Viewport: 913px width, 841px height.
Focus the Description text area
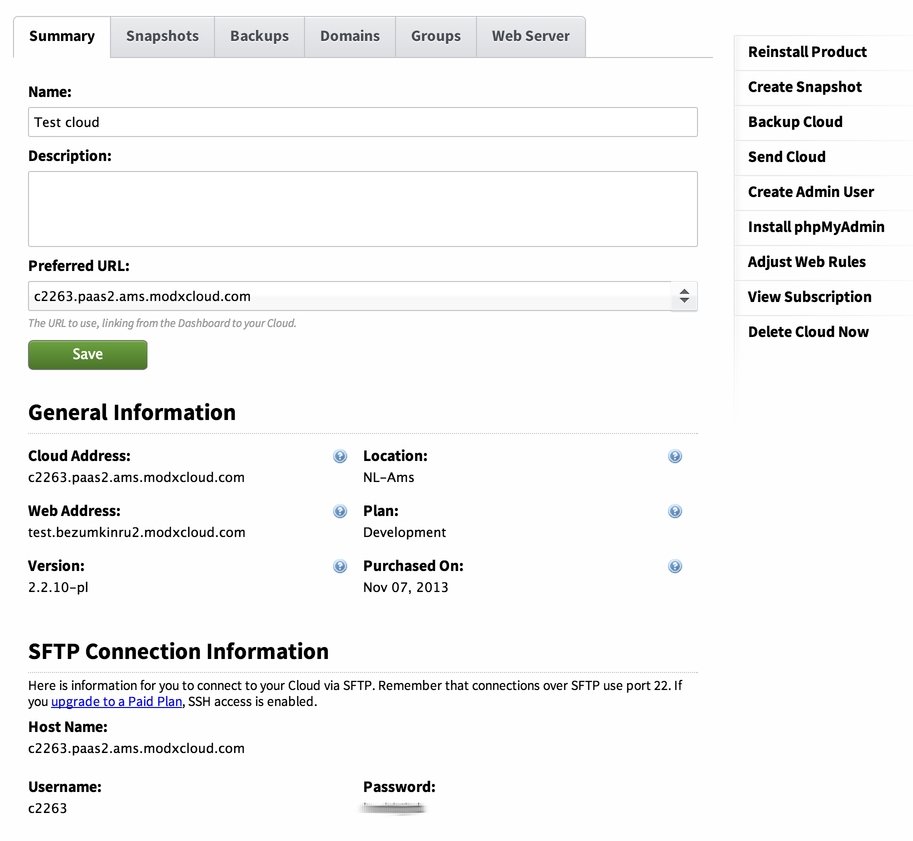click(x=362, y=208)
